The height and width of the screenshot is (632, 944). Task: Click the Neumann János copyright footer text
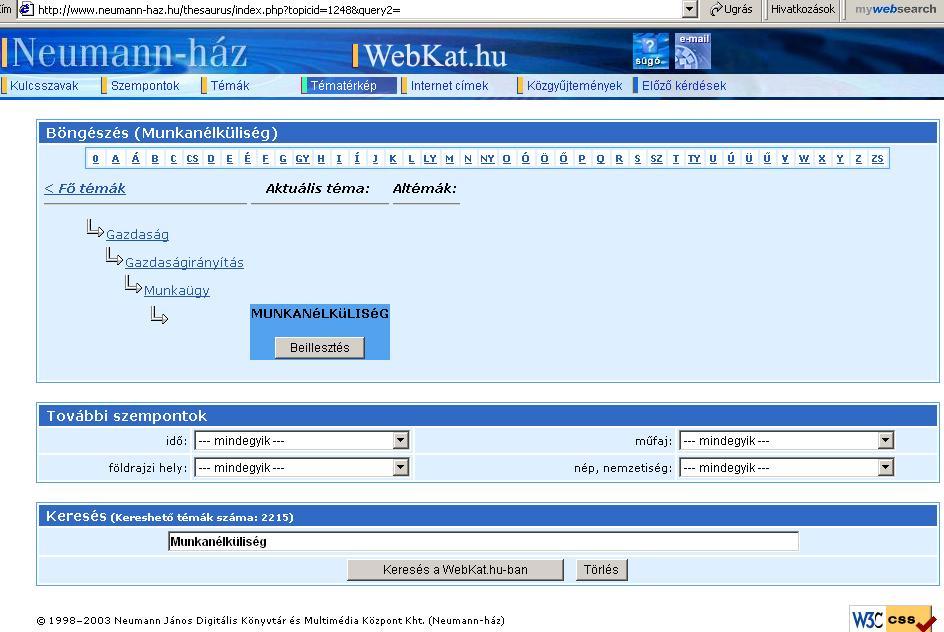(271, 621)
